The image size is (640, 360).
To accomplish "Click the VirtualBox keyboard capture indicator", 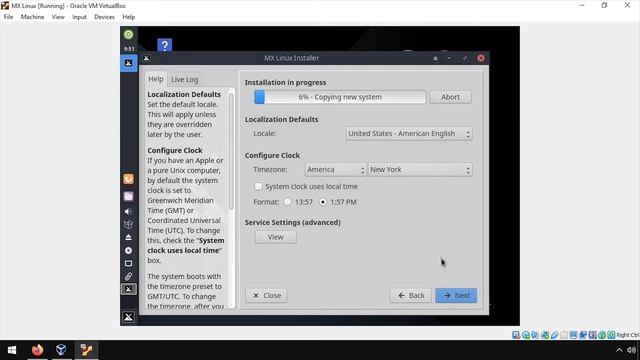I will pos(611,335).
